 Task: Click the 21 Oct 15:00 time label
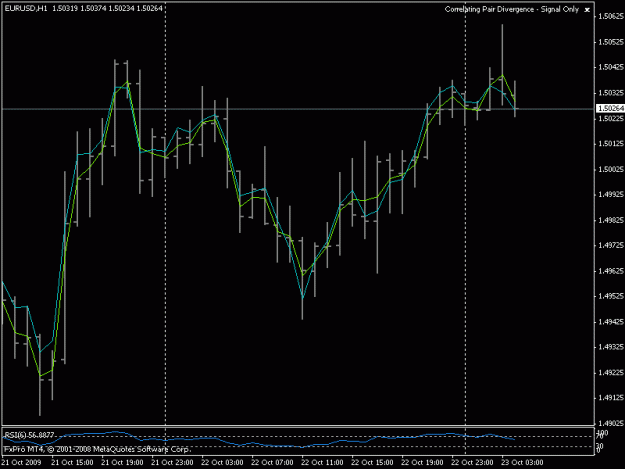[x=72, y=462]
